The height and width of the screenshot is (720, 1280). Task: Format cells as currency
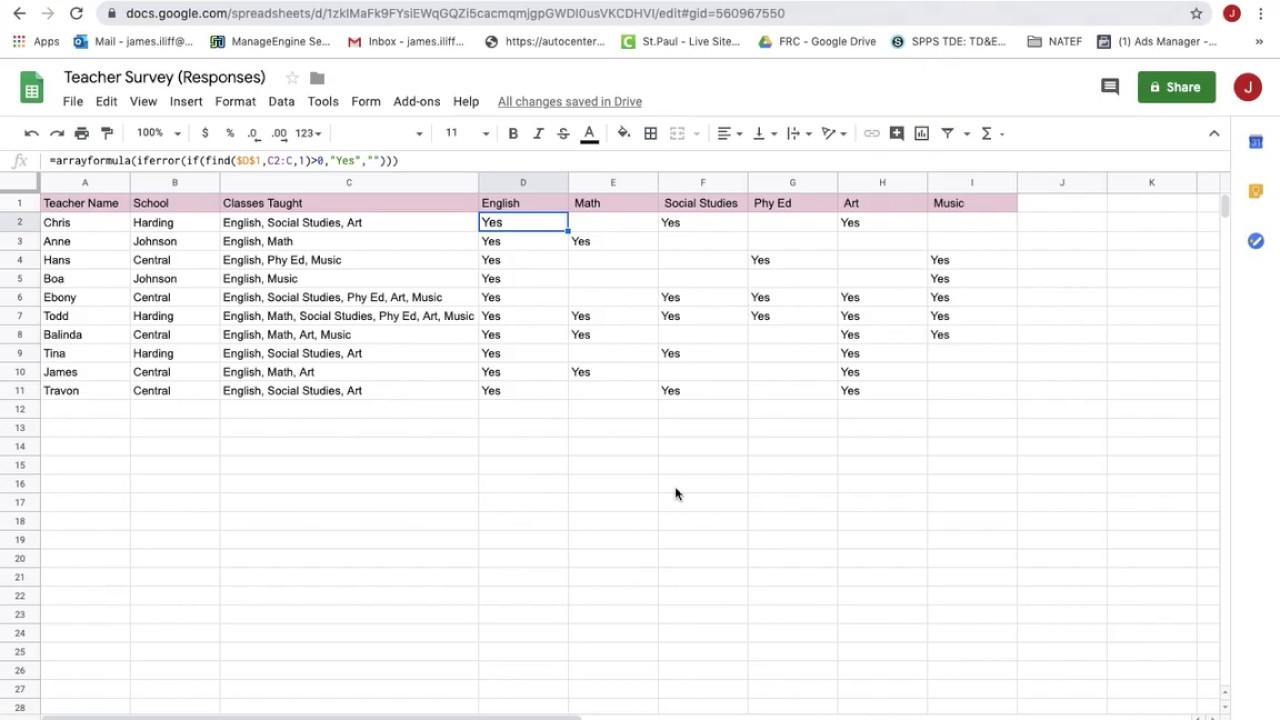205,133
